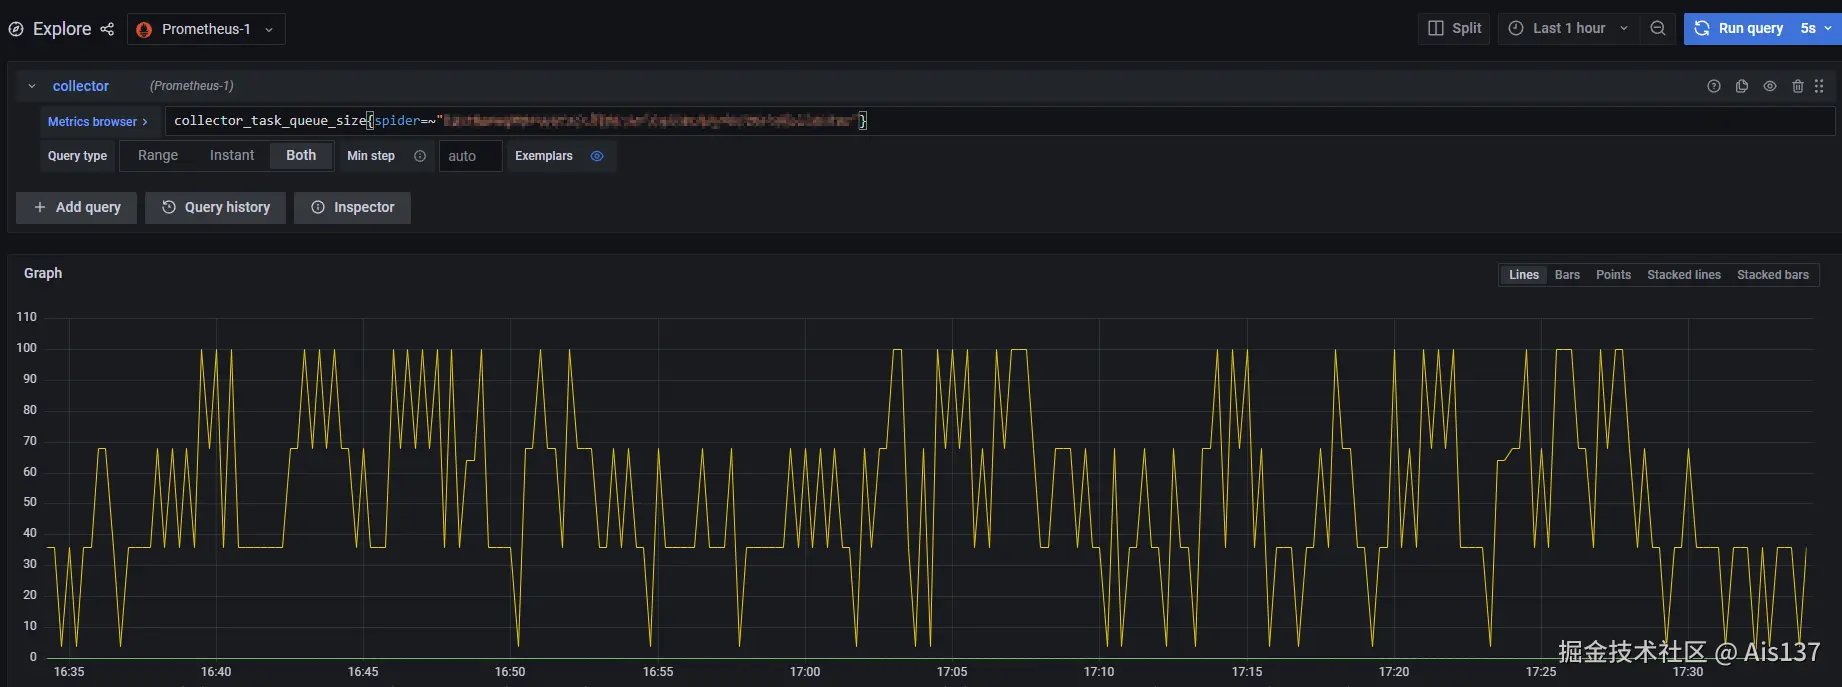
Task: Click the PromQL query input field
Action: click(x=1000, y=121)
